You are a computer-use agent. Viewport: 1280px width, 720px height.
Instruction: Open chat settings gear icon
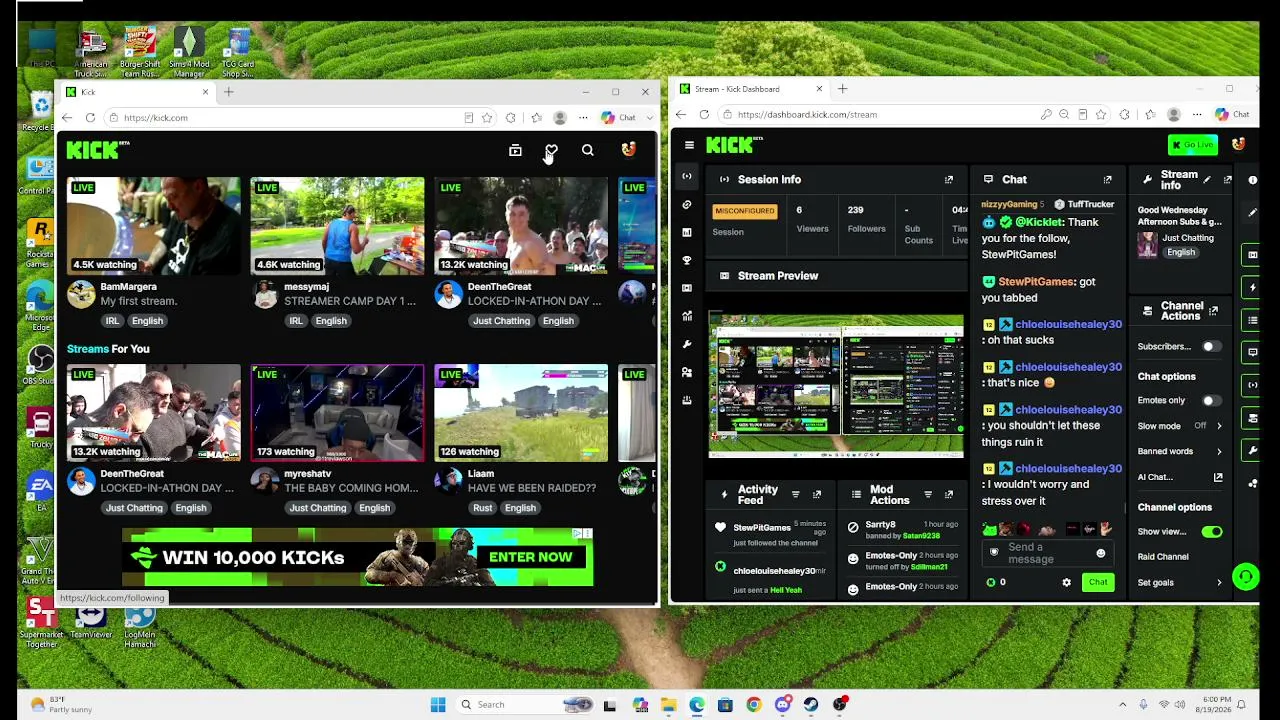point(1066,582)
